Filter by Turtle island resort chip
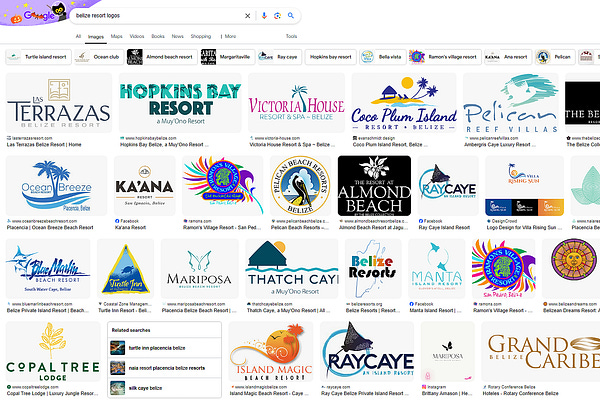 coord(38,57)
